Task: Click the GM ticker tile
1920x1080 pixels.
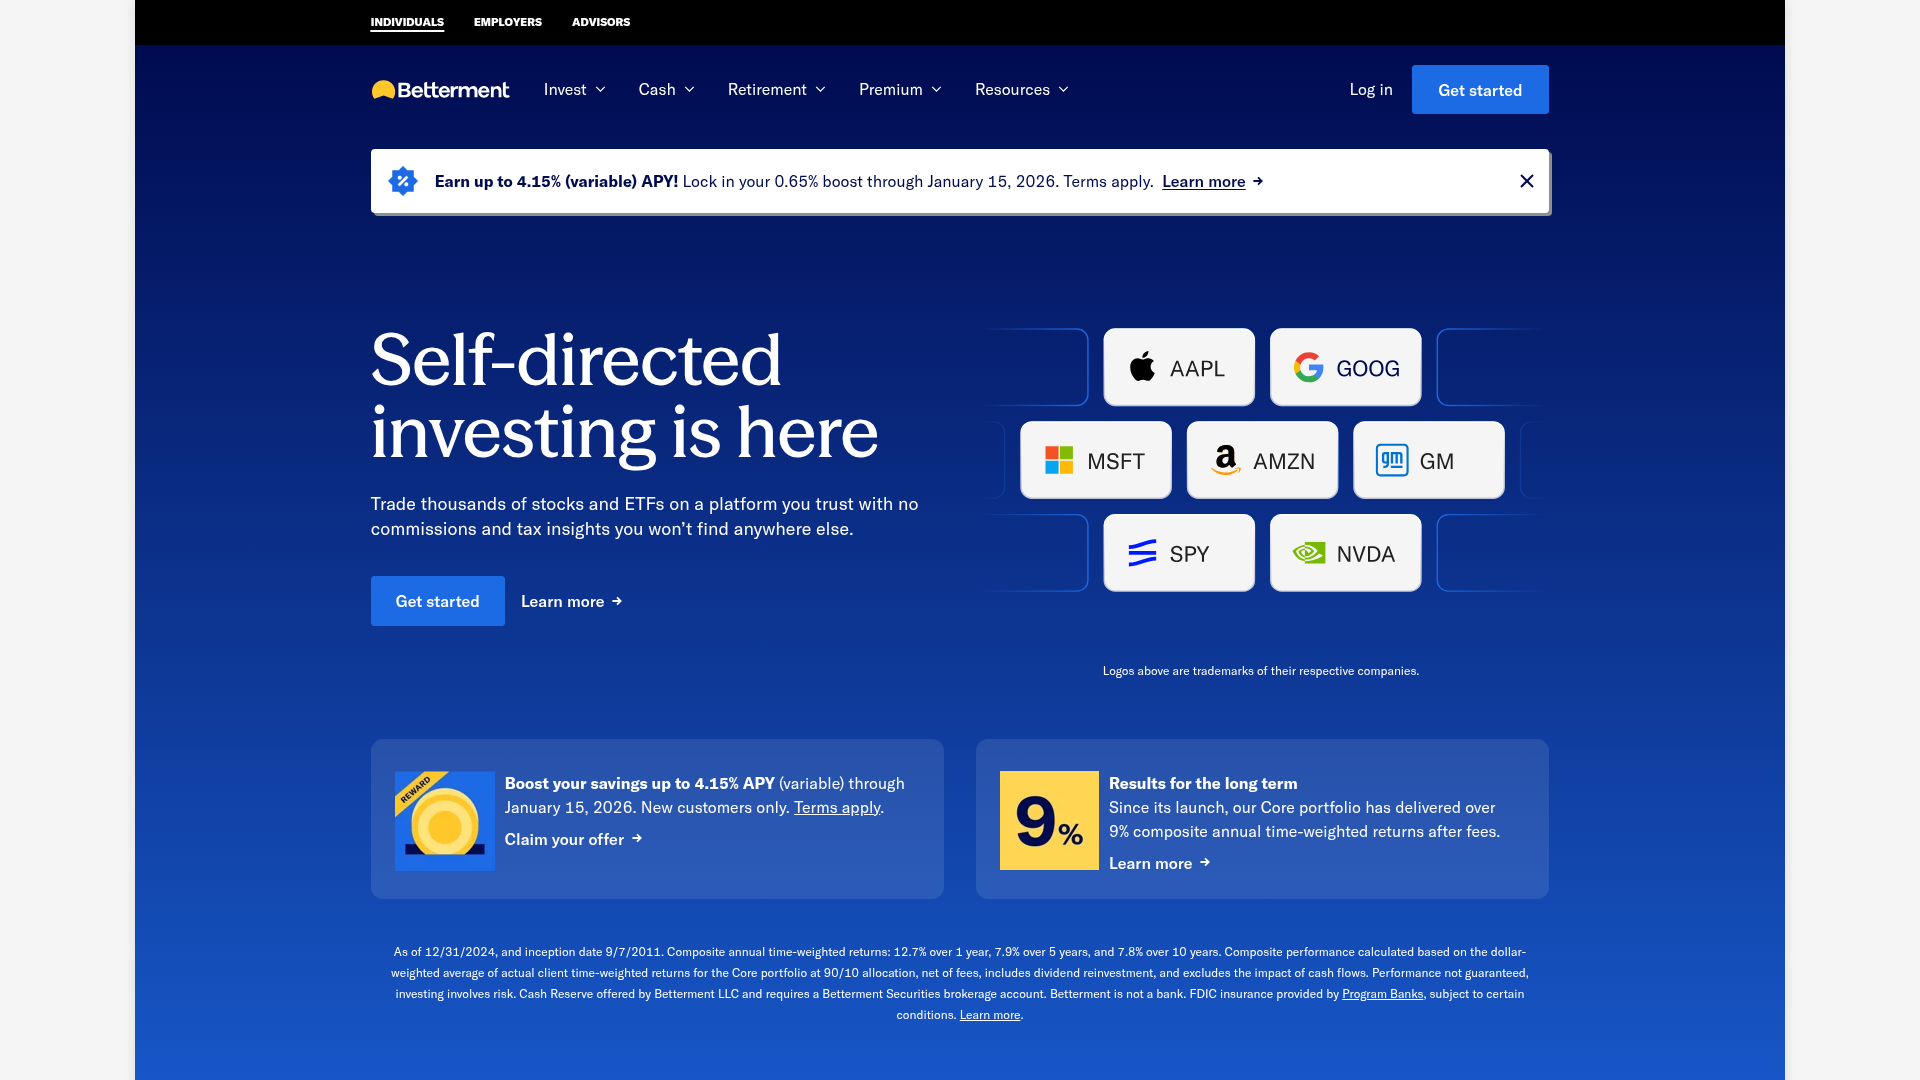Action: 1428,460
